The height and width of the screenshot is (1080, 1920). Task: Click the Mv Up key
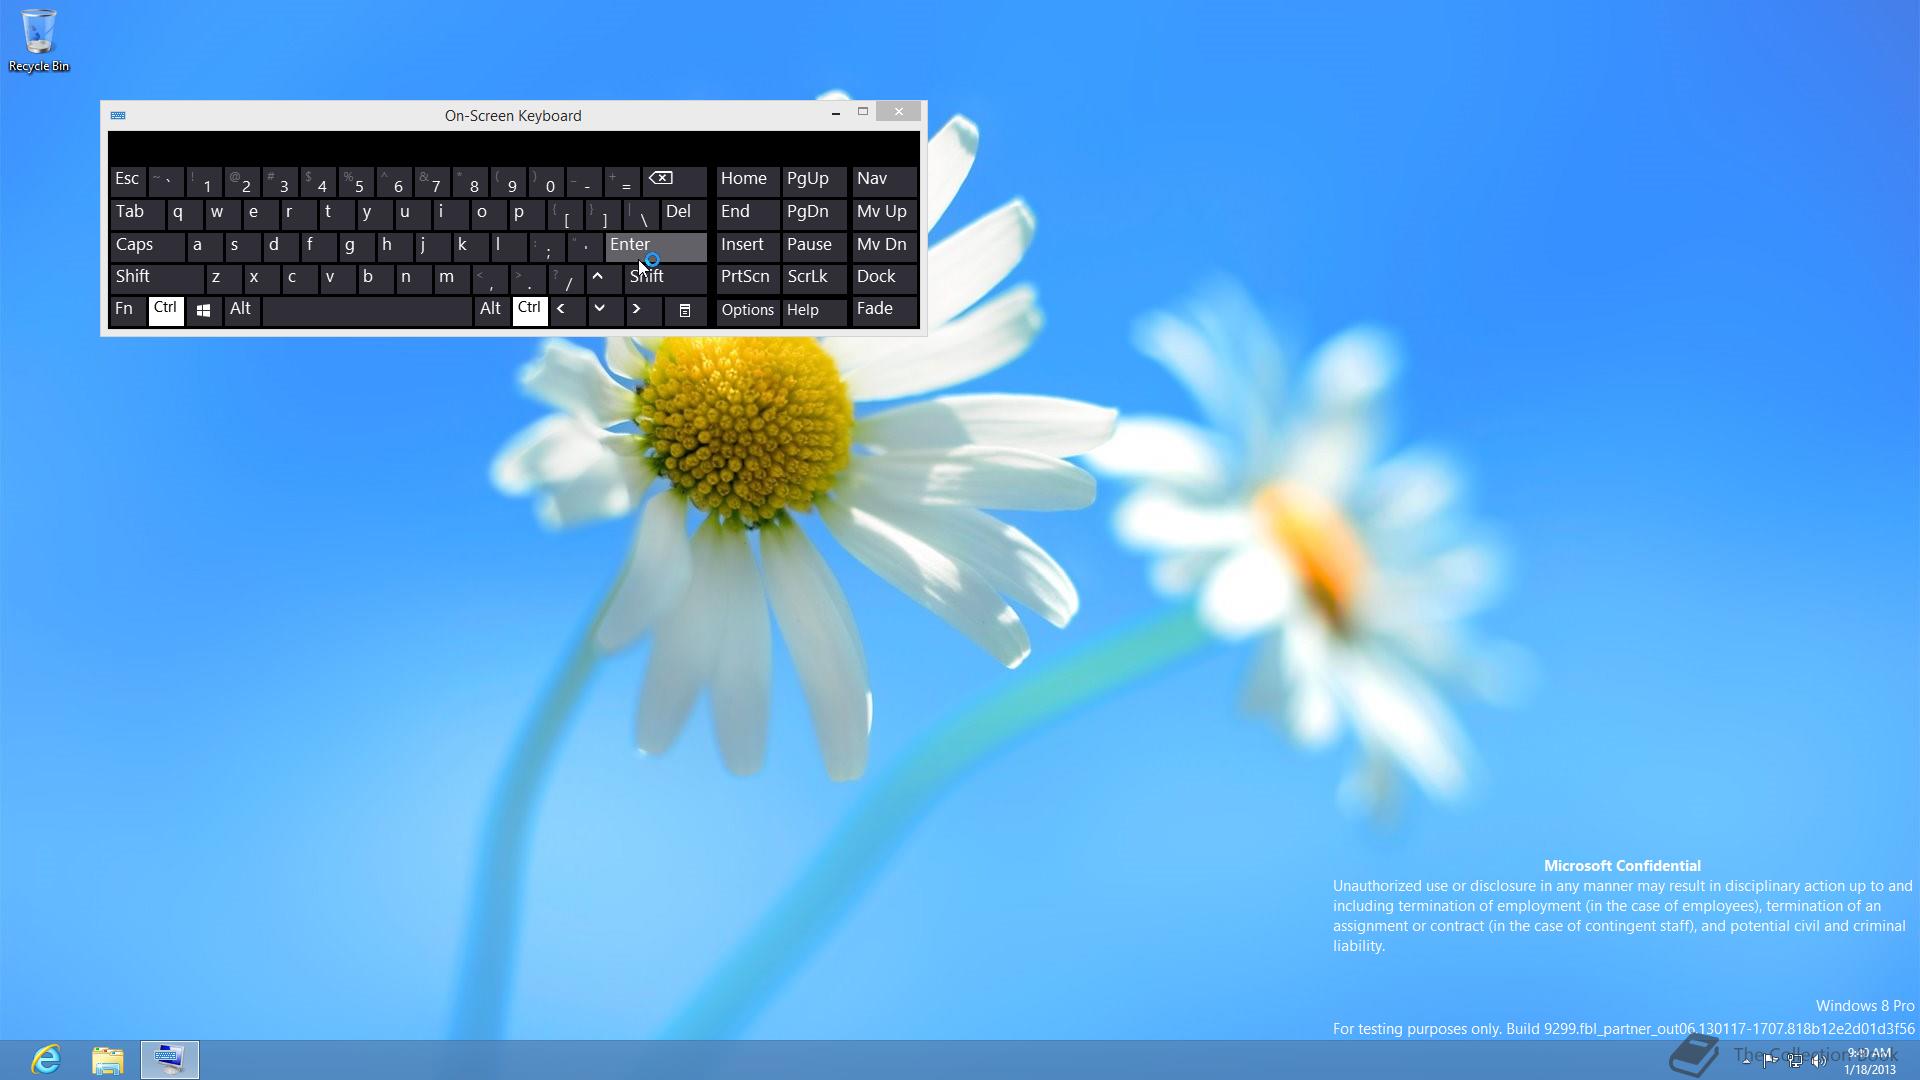(884, 213)
